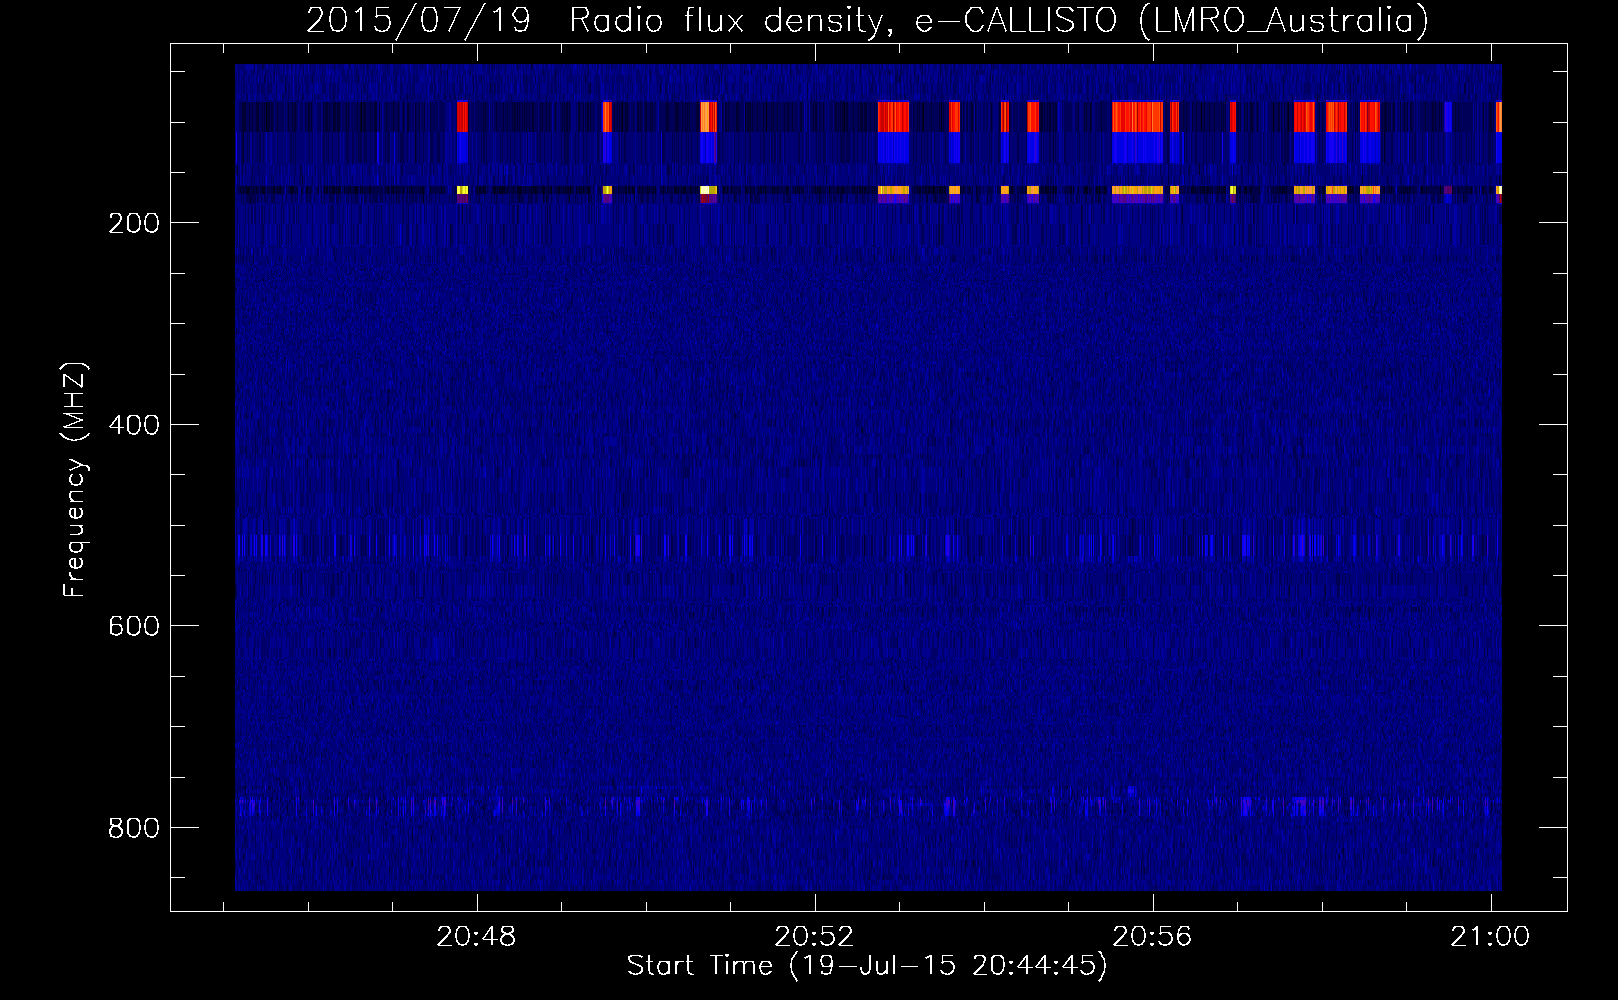Image resolution: width=1618 pixels, height=1000 pixels.
Task: Click the '20:56' time tick label
Action: (x=1153, y=937)
